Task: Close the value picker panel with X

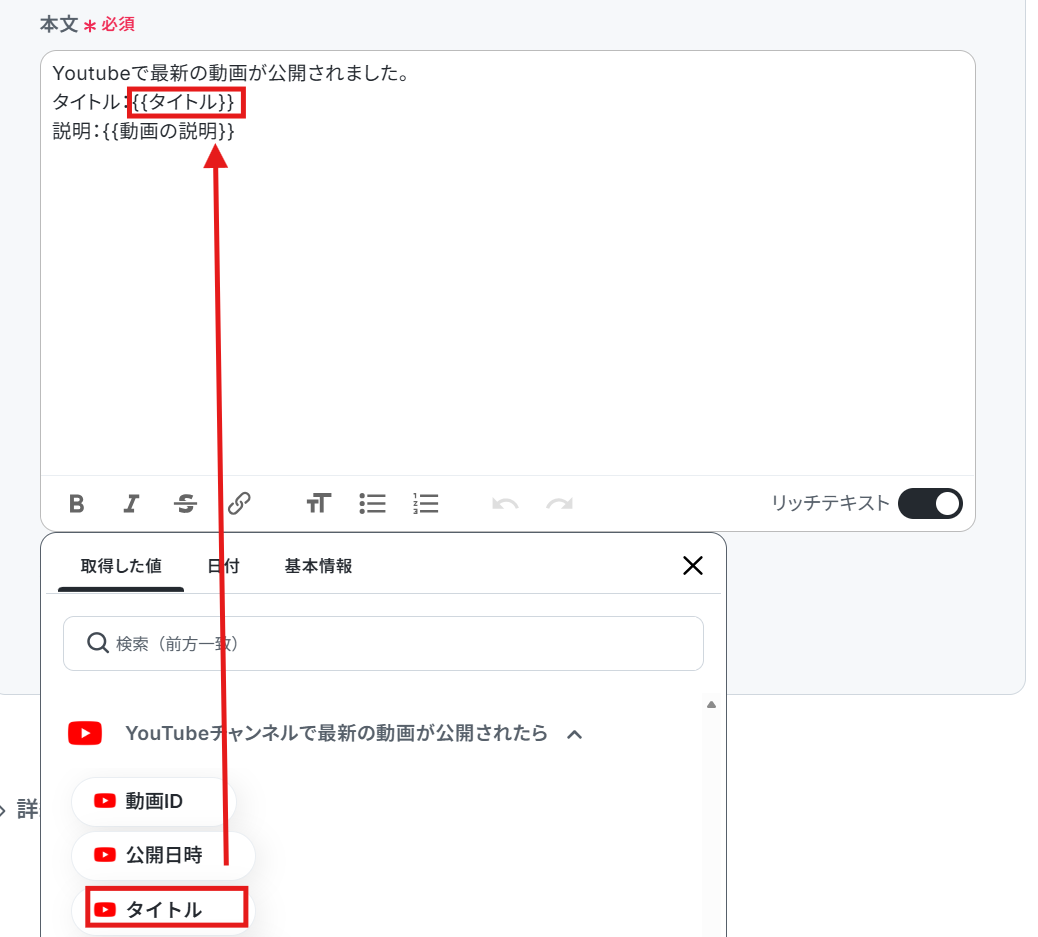Action: coord(693,566)
